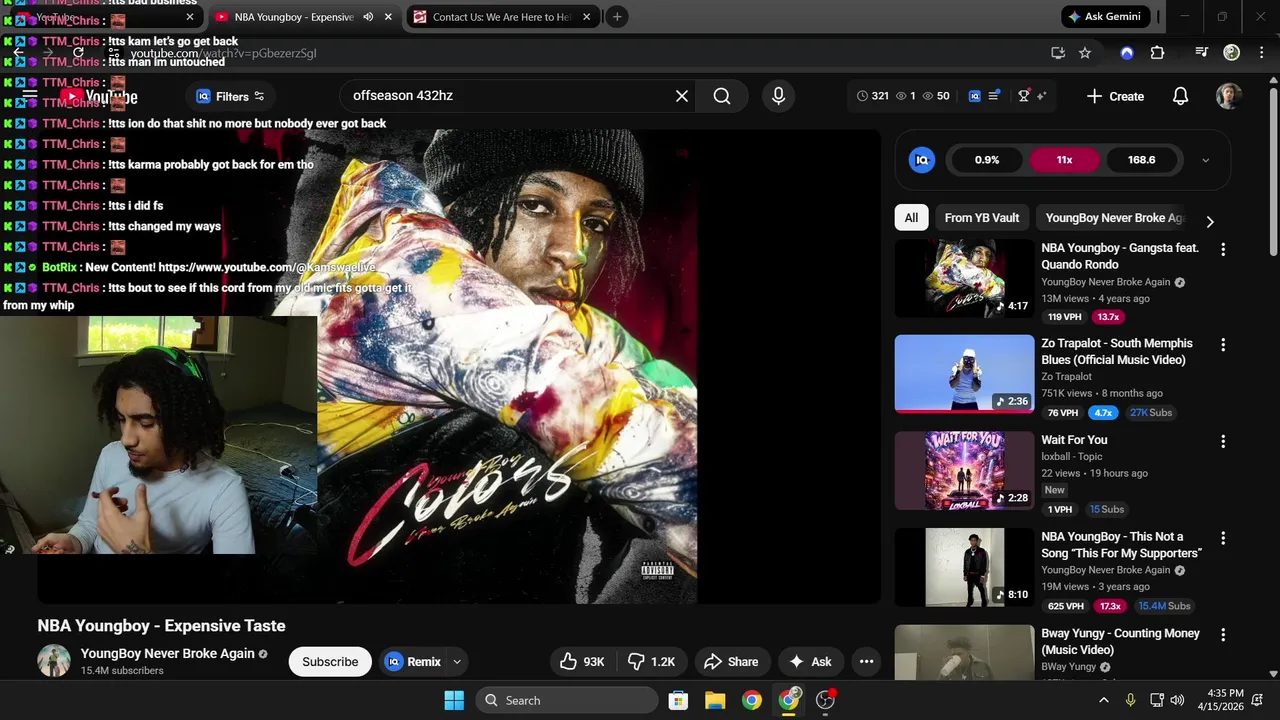Click the YouTube search magnifier button
The width and height of the screenshot is (1280, 720).
point(722,96)
